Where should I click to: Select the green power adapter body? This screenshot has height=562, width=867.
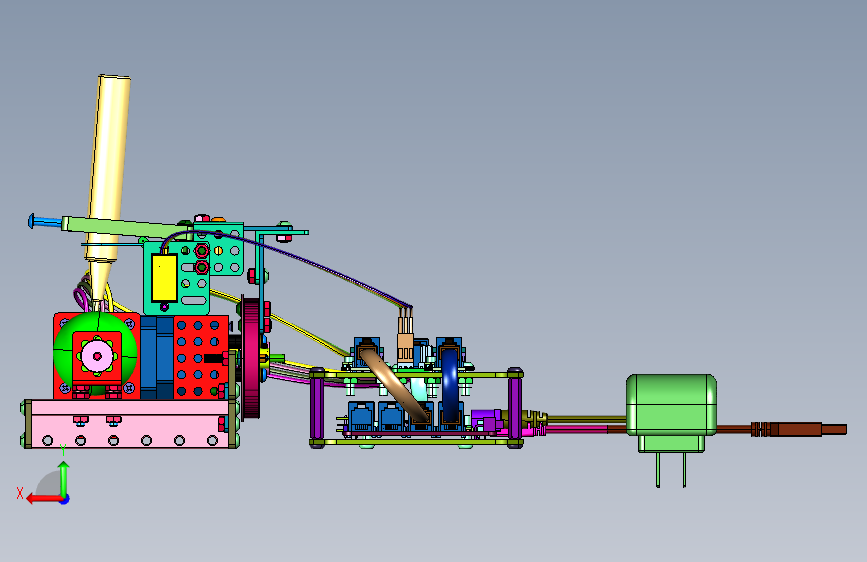(x=671, y=405)
